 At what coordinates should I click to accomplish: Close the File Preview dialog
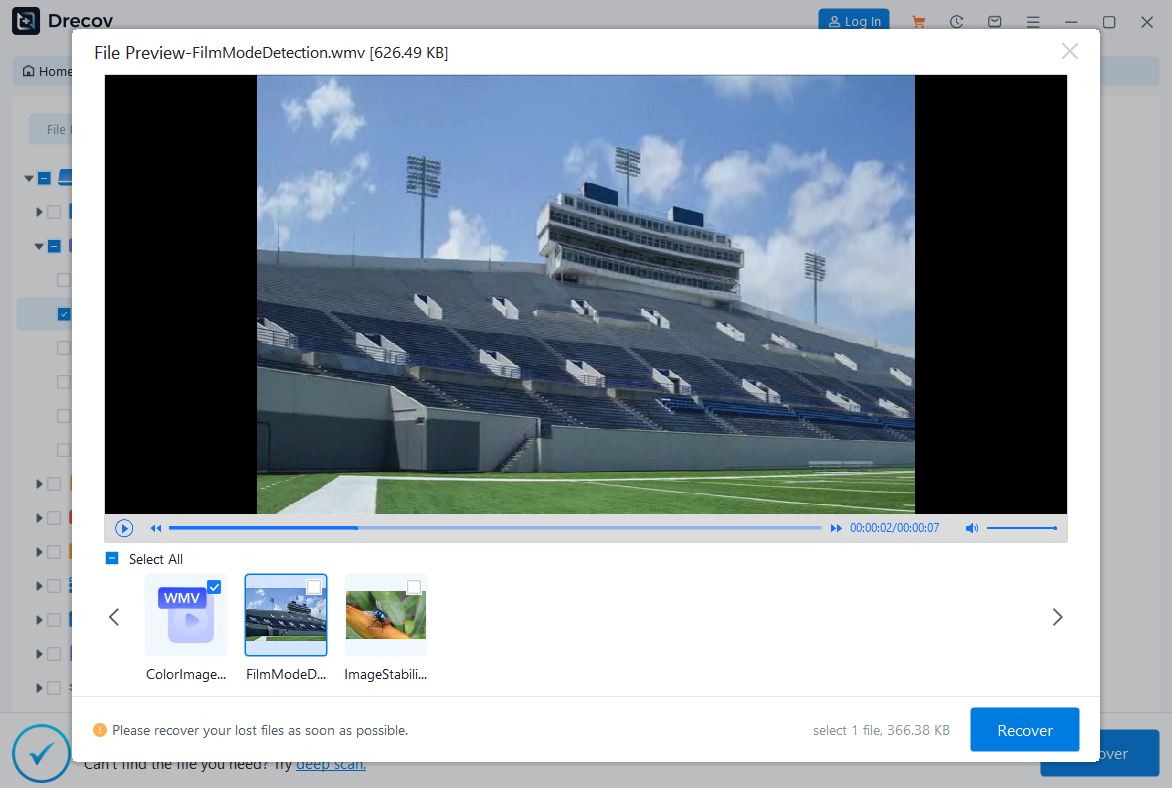point(1069,51)
